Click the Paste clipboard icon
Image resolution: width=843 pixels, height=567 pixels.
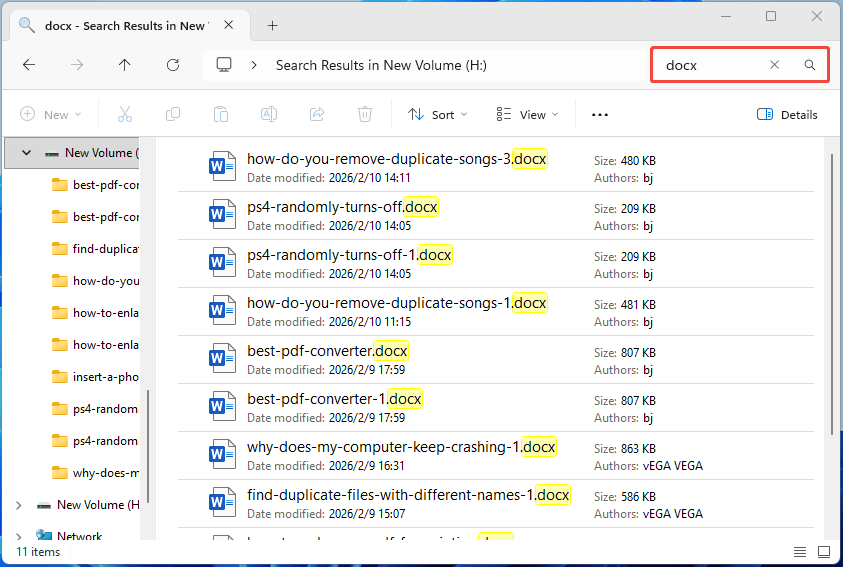(x=221, y=114)
